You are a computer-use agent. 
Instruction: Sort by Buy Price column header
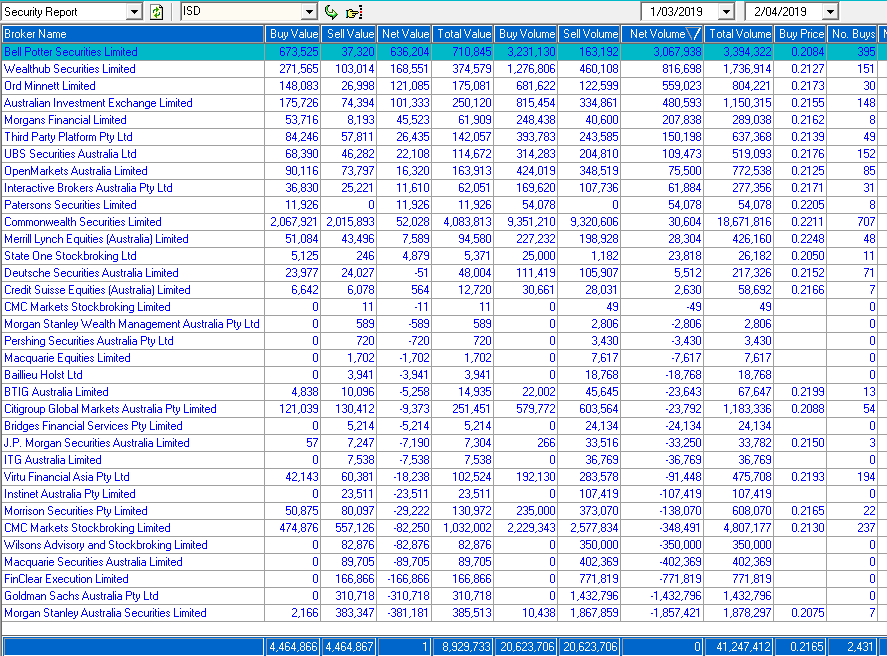(800, 34)
